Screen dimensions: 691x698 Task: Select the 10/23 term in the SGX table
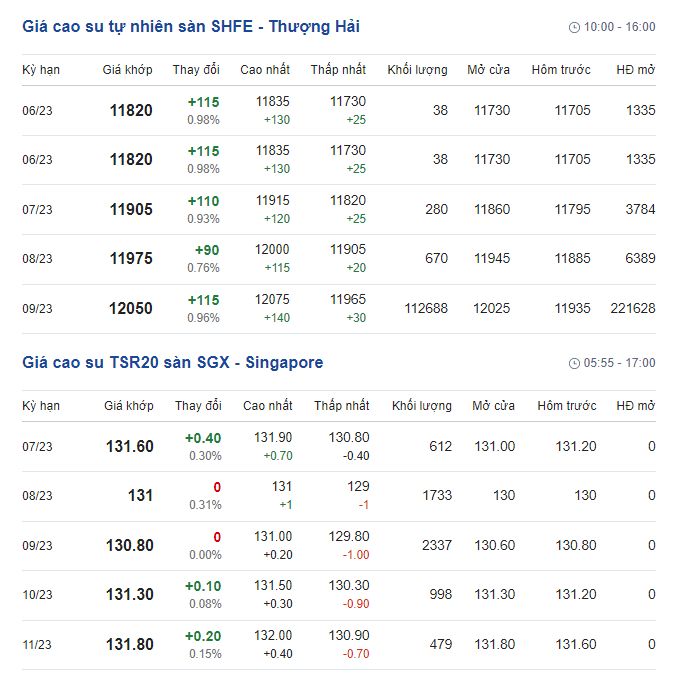37,595
